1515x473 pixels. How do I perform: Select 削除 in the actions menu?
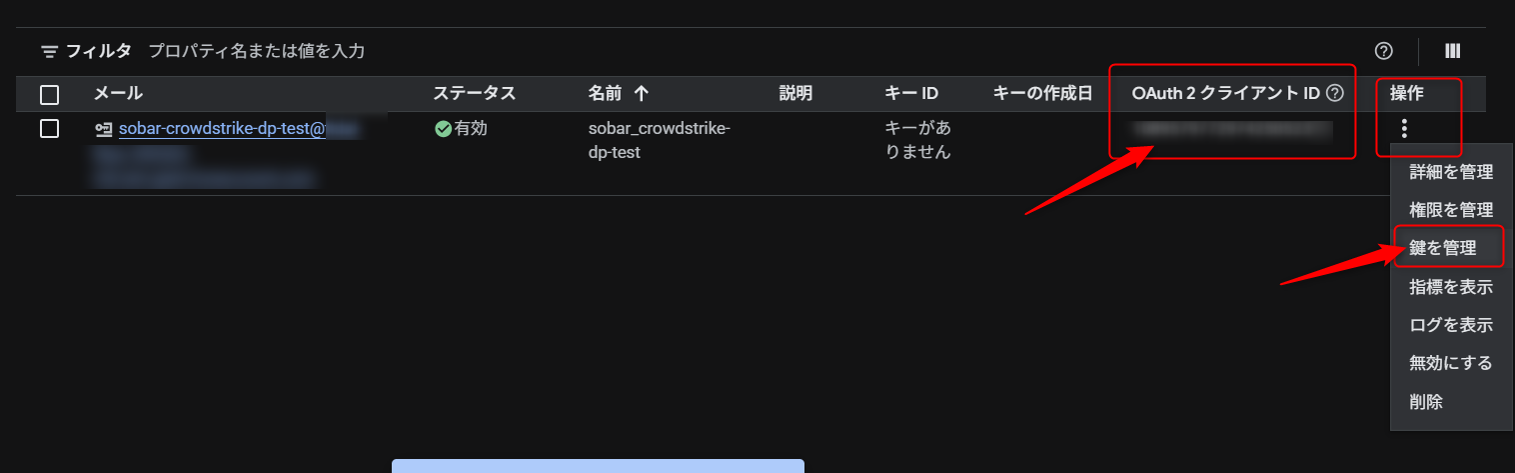coord(1451,401)
